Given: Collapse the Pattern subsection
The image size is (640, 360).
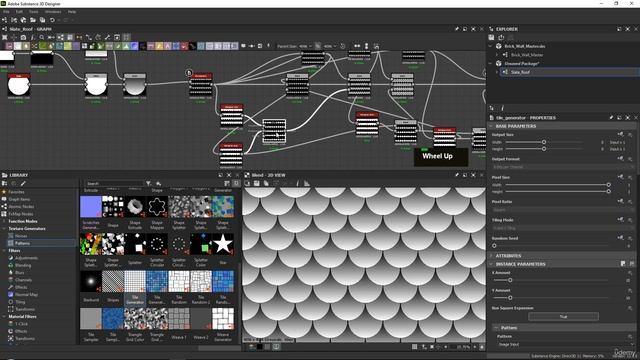Looking at the screenshot, I should pyautogui.click(x=496, y=328).
